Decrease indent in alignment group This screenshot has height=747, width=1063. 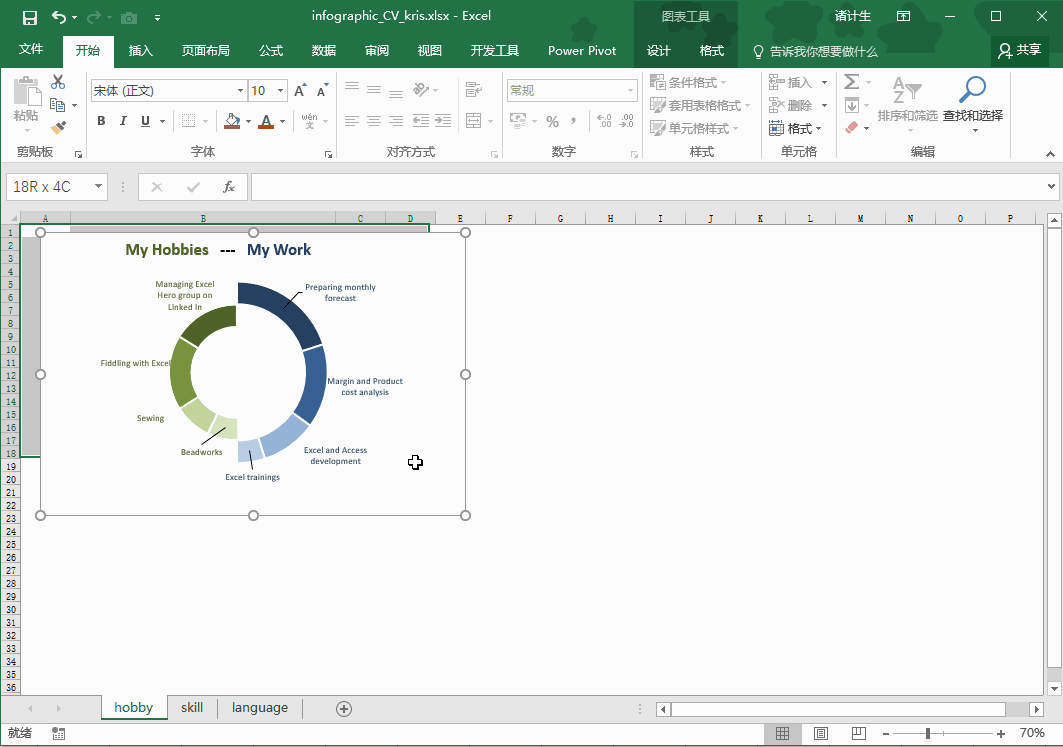tap(421, 121)
